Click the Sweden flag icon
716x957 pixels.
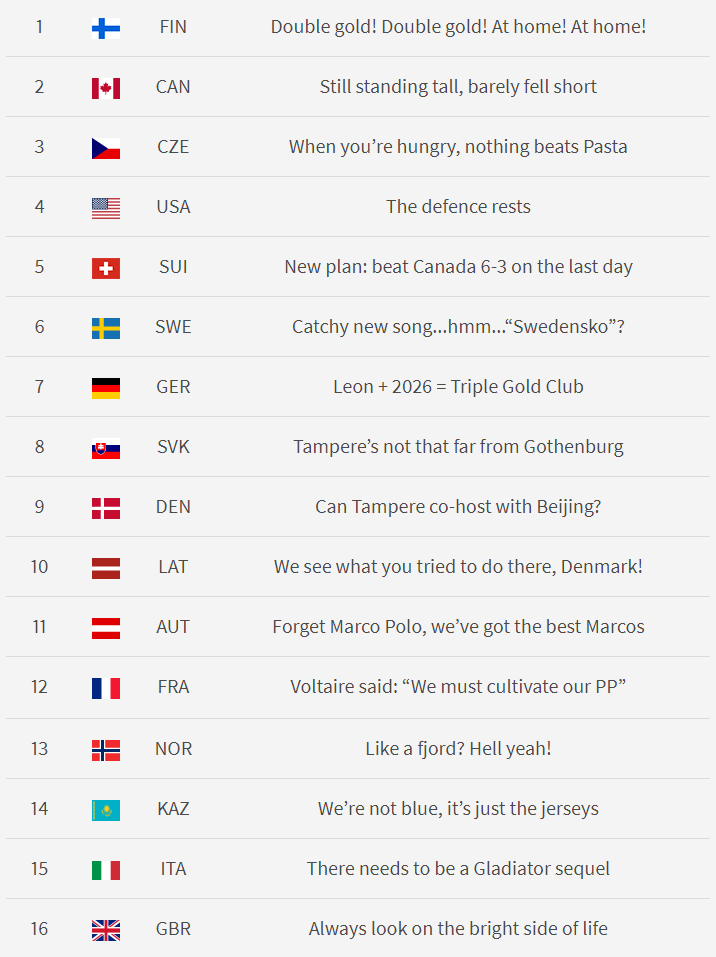[x=106, y=328]
